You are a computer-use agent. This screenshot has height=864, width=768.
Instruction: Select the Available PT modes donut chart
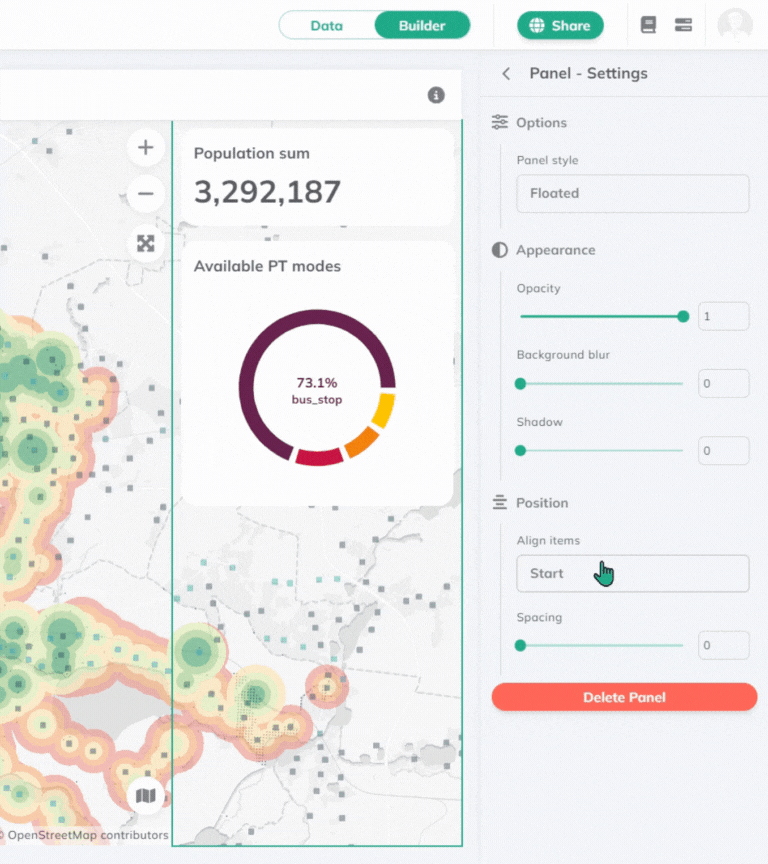[x=317, y=387]
